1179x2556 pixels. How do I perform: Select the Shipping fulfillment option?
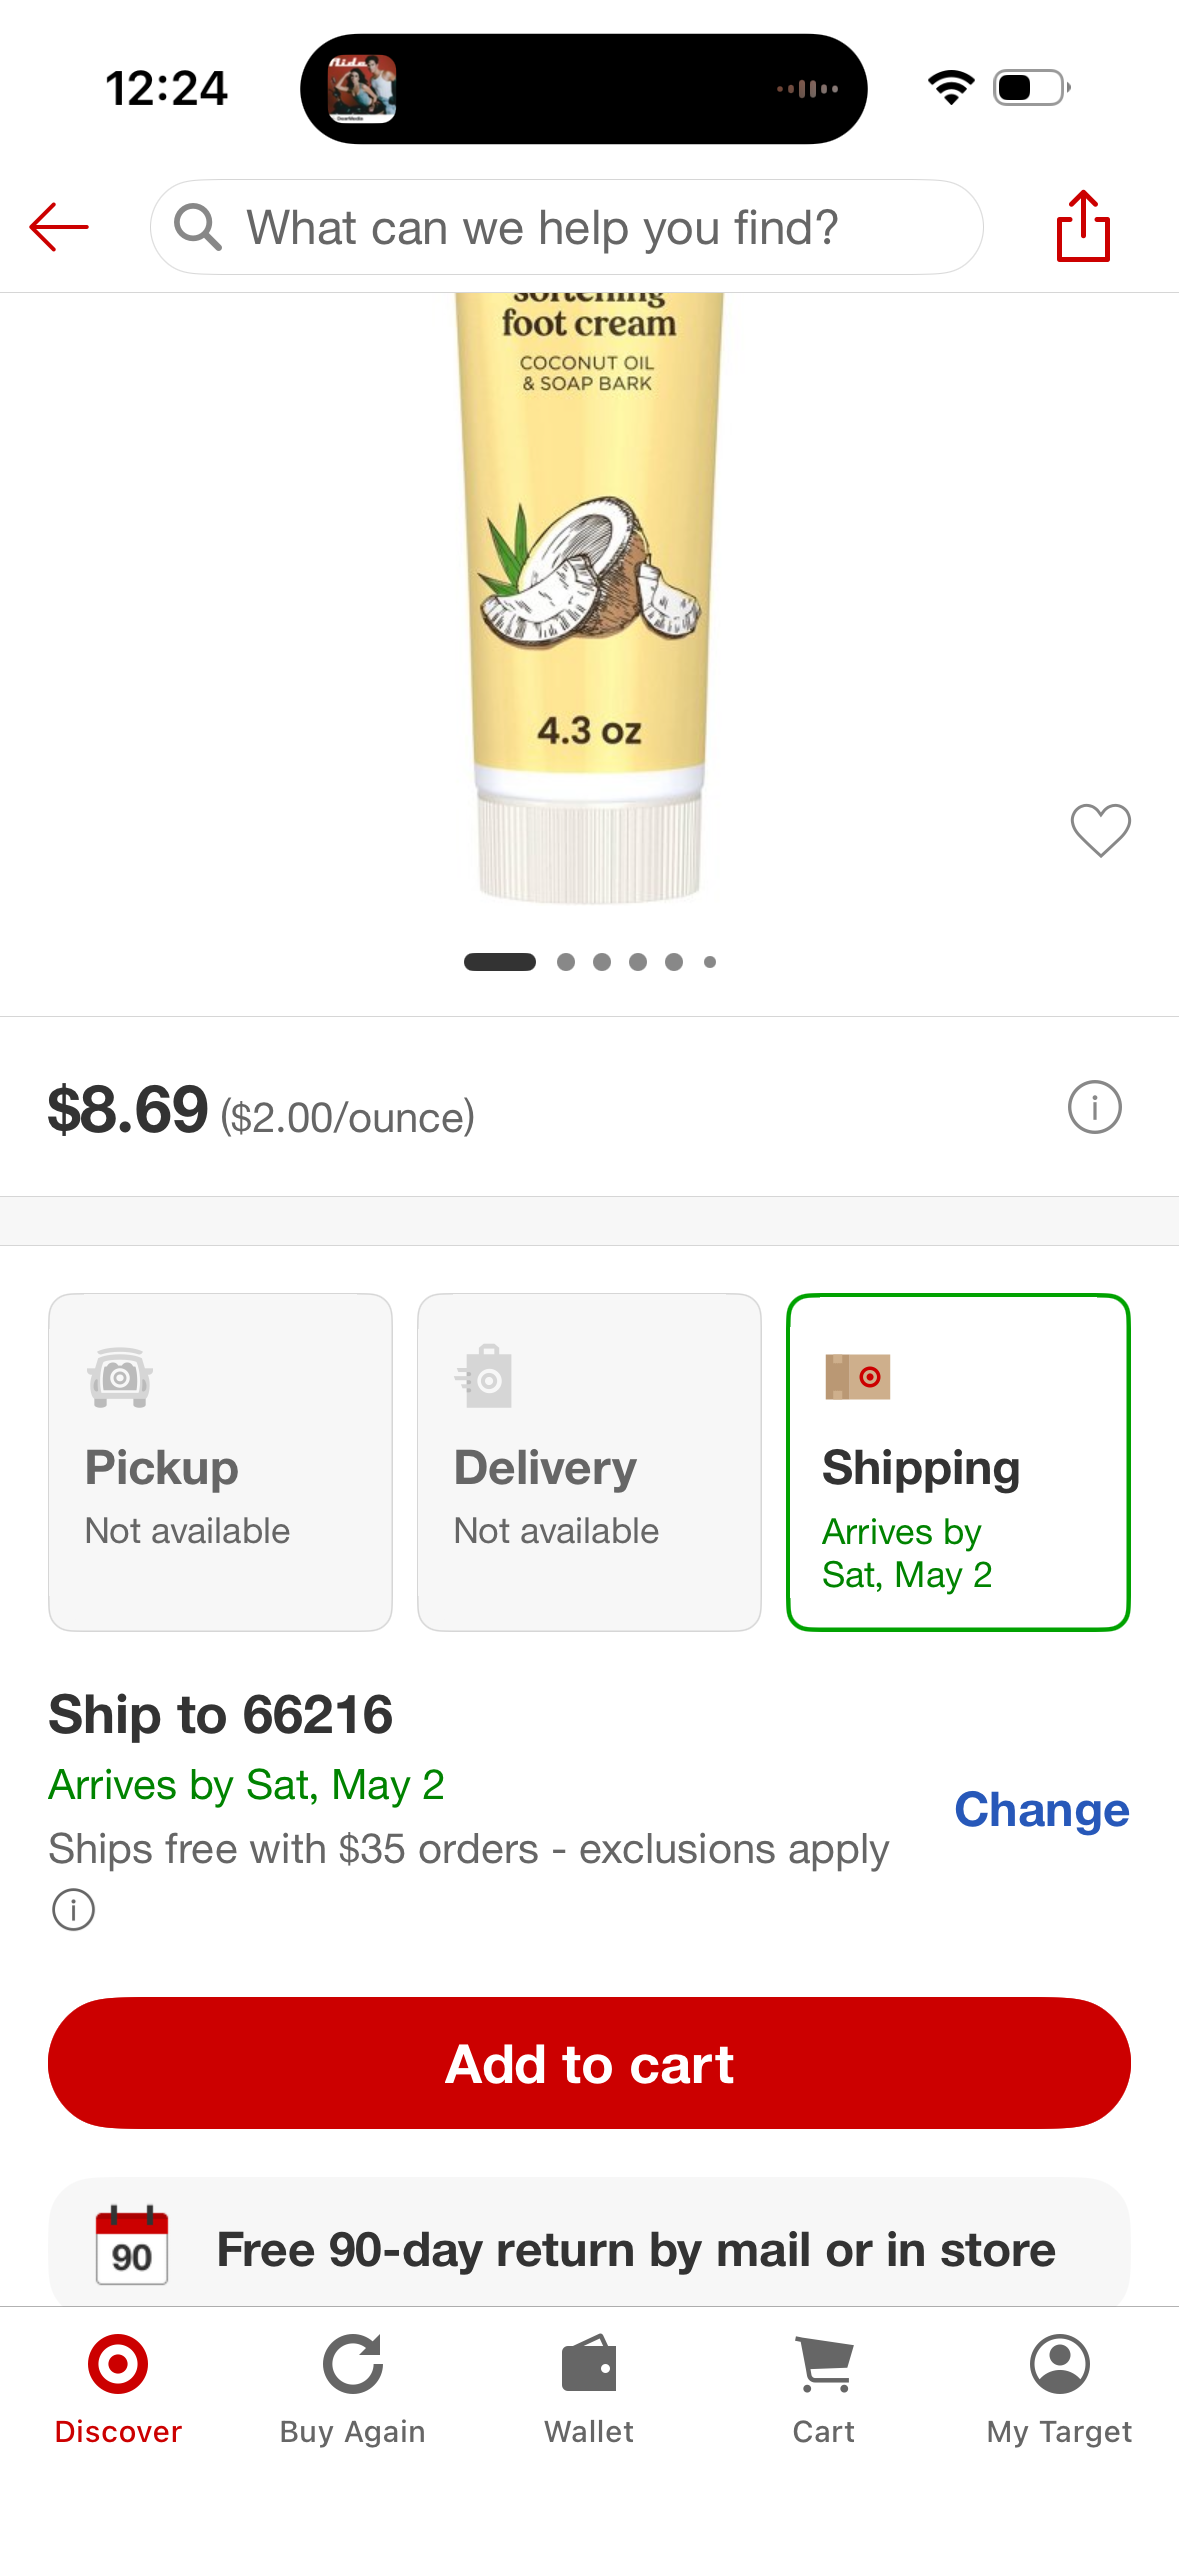(x=958, y=1462)
